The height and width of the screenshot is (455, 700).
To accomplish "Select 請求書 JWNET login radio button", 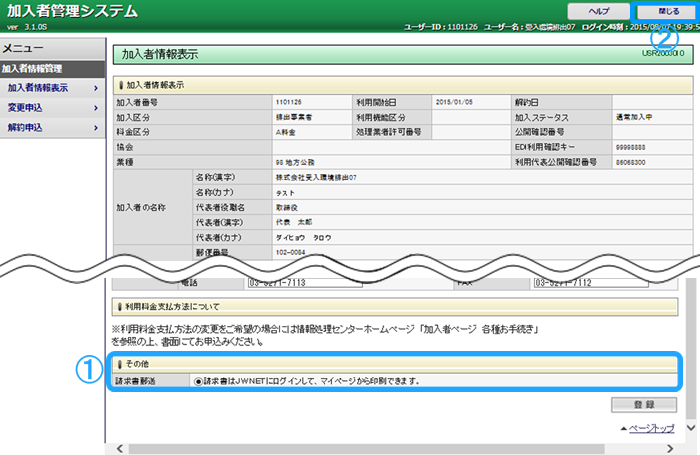I will [x=199, y=381].
